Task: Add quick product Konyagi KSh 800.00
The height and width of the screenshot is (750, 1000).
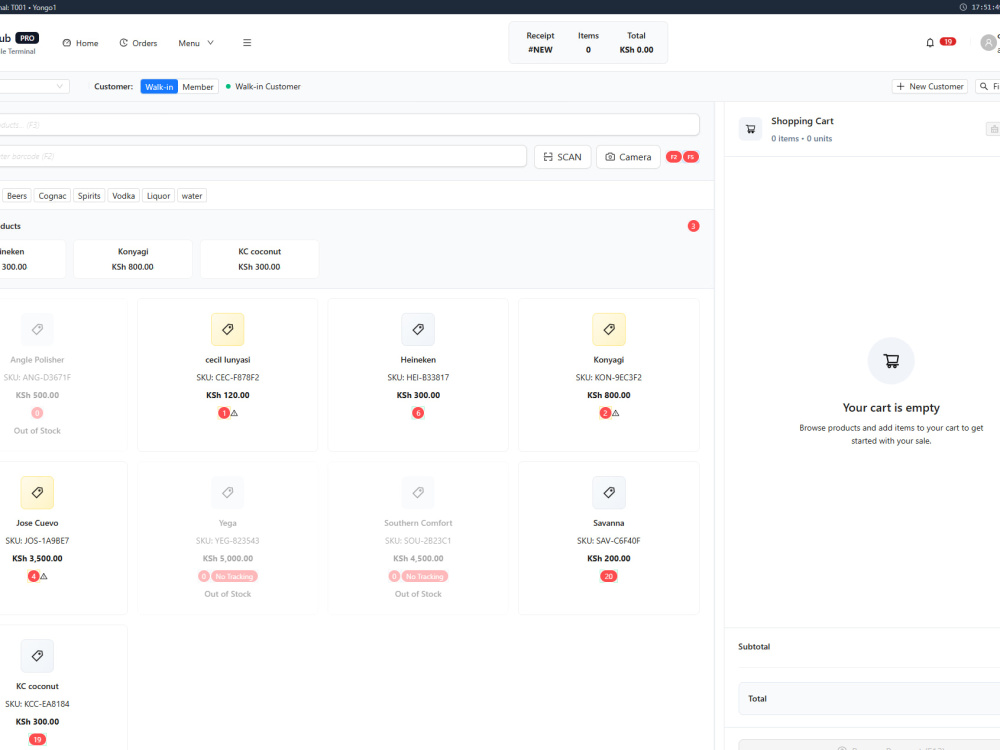Action: [x=133, y=259]
